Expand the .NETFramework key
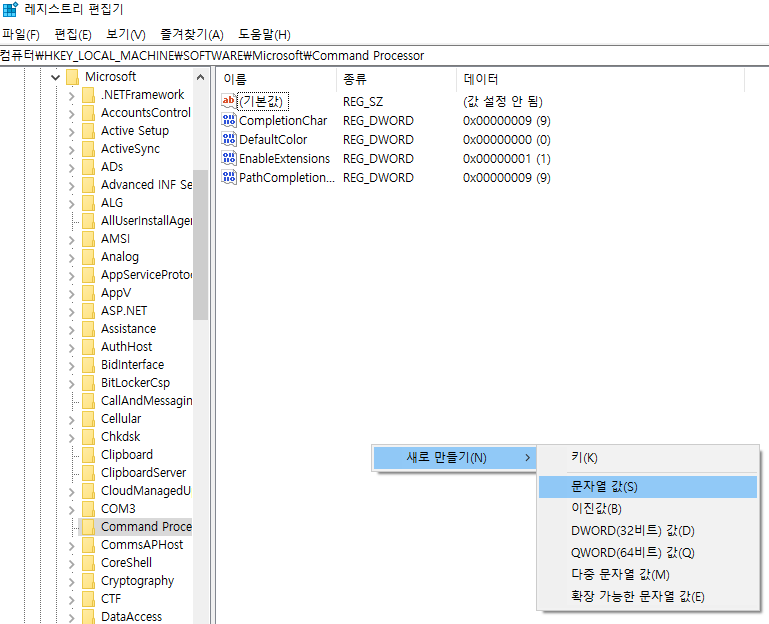The height and width of the screenshot is (624, 769). (72, 96)
